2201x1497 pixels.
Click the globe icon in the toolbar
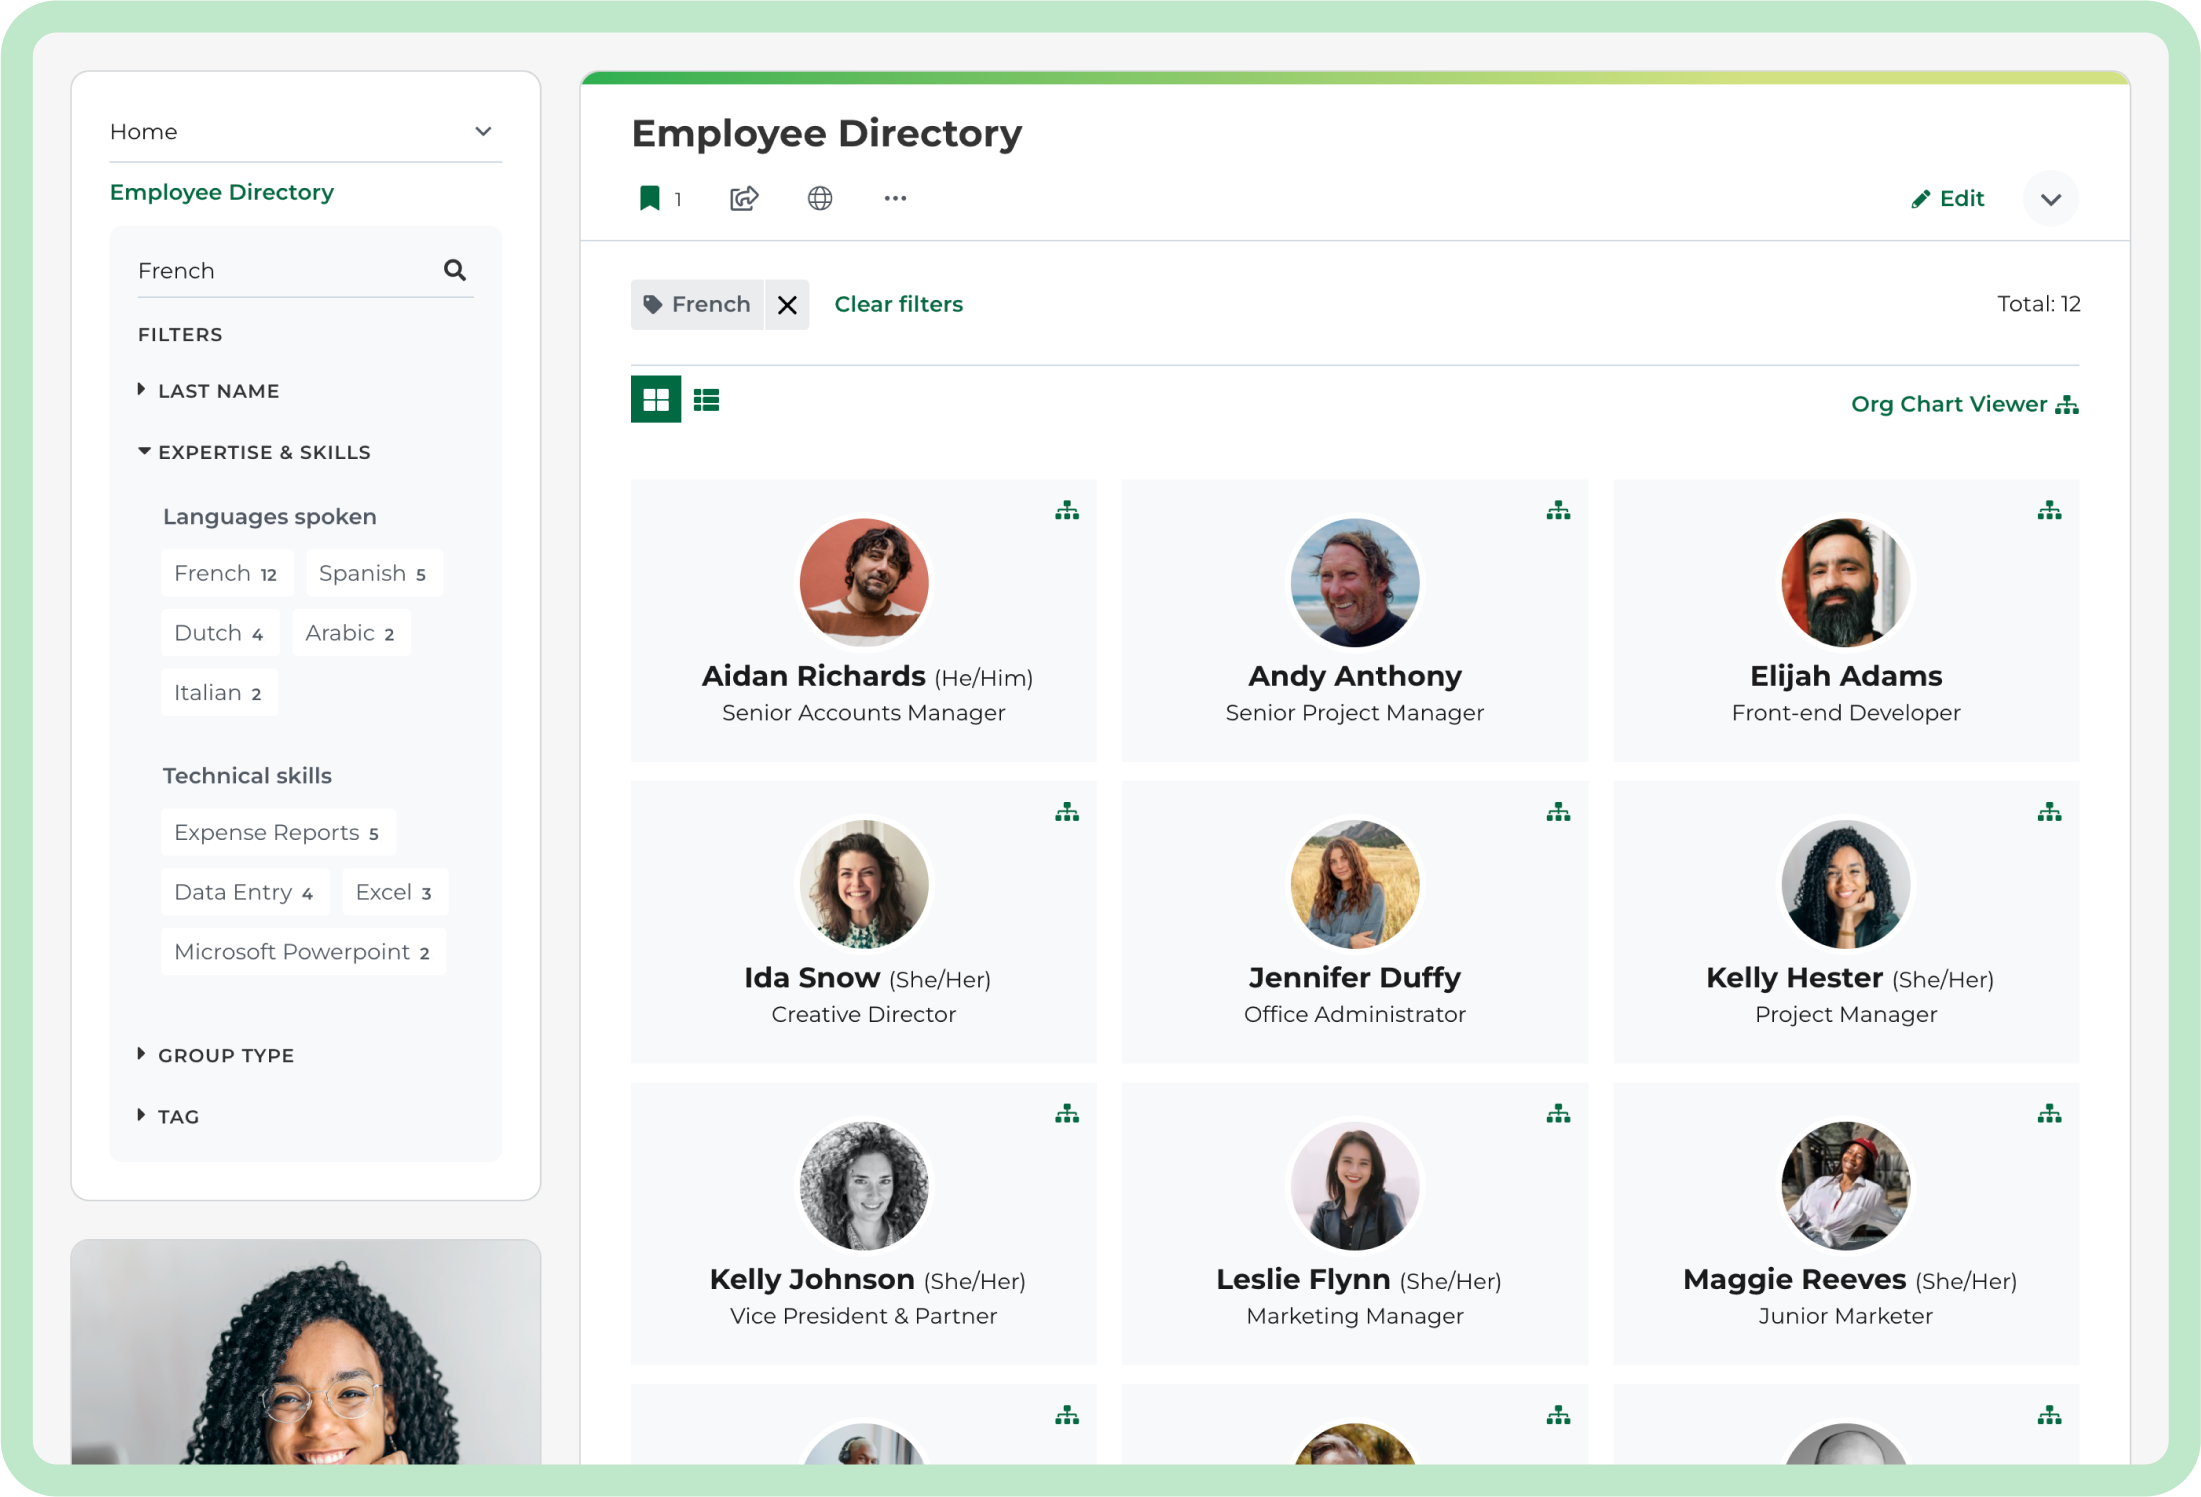pyautogui.click(x=820, y=198)
